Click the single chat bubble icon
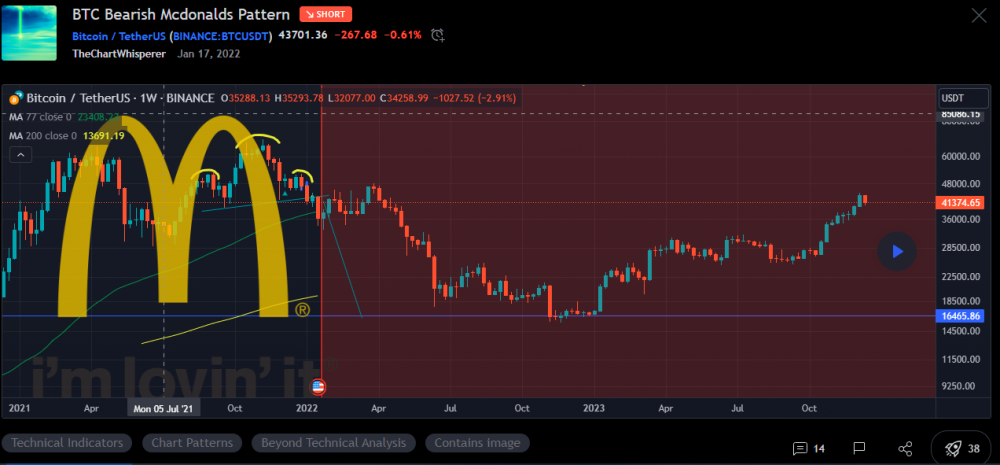Image resolution: width=1000 pixels, height=465 pixels. coord(859,448)
